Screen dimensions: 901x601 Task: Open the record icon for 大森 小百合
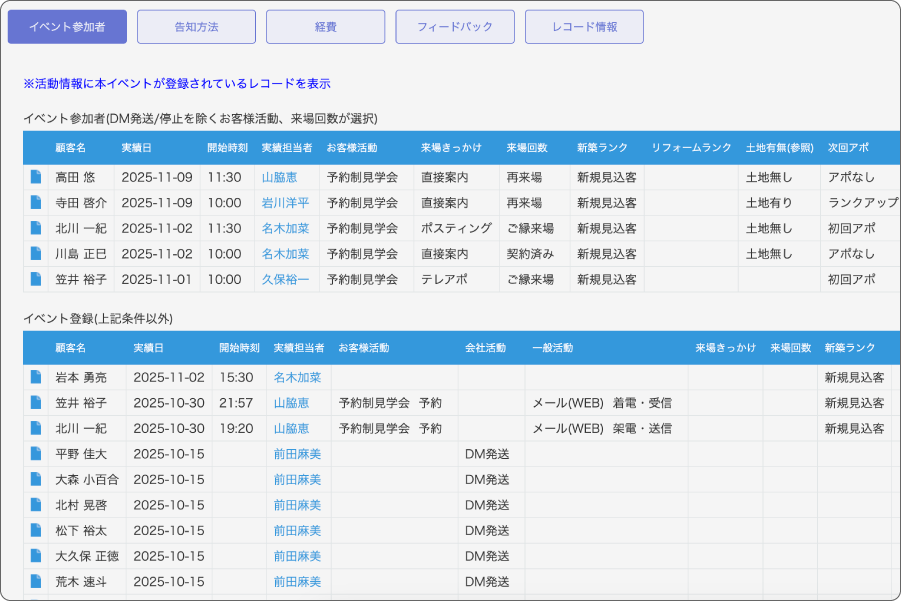36,479
